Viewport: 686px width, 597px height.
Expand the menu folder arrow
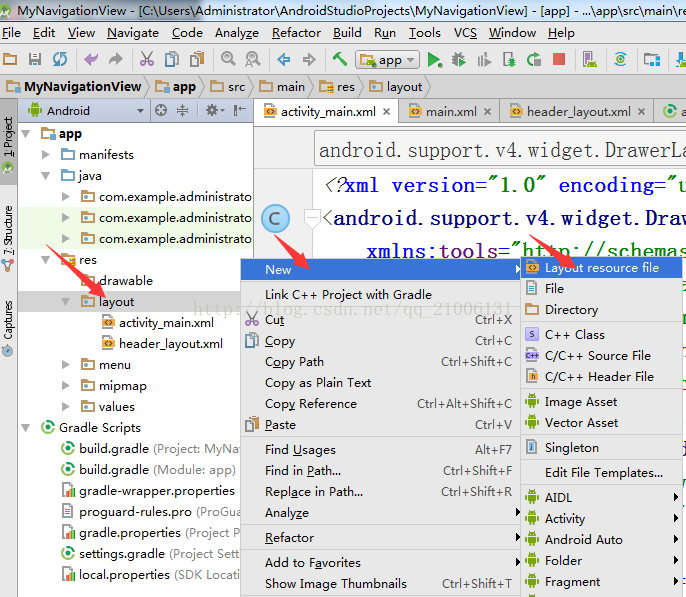coord(66,365)
